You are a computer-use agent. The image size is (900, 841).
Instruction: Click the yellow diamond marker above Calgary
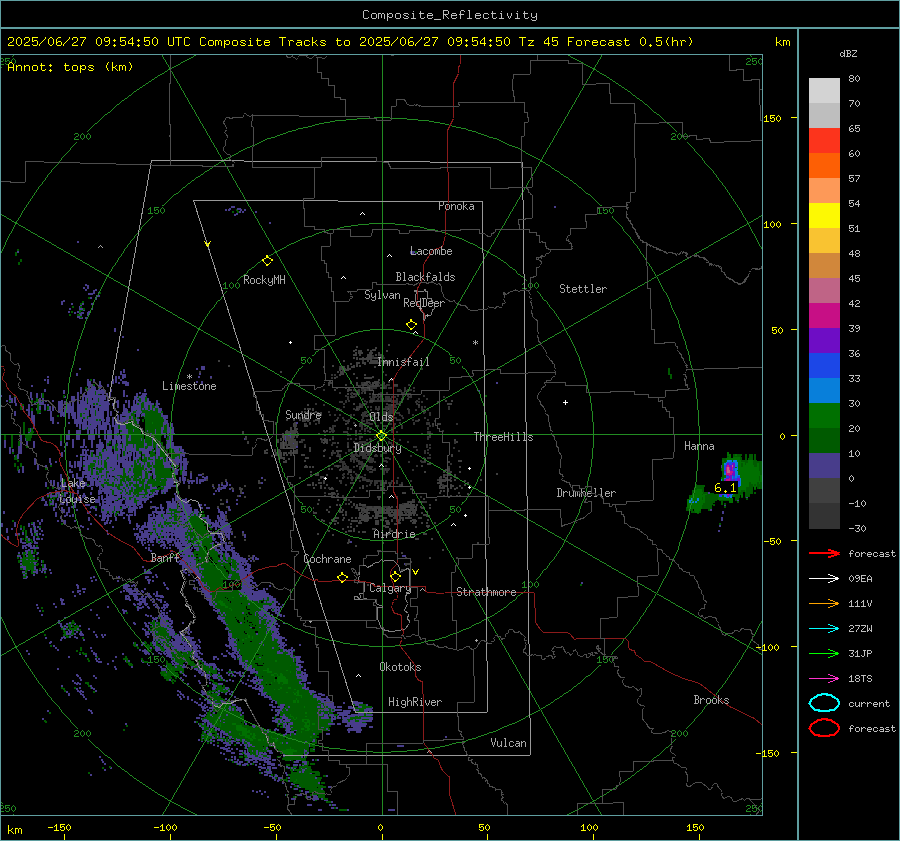pyautogui.click(x=395, y=576)
